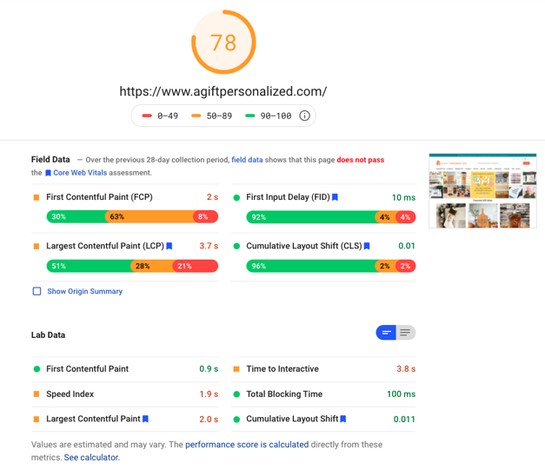Click bookmark icon beside Lab Largest Contentful Paint
This screenshot has height=470, width=545.
[x=146, y=419]
